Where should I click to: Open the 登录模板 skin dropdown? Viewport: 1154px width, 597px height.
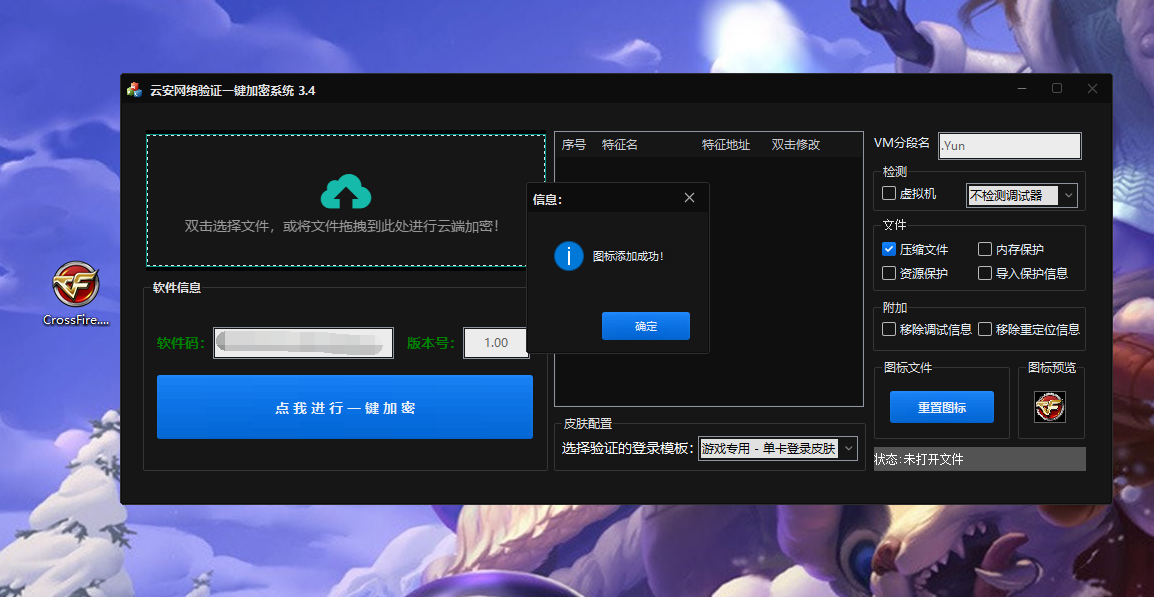(778, 448)
